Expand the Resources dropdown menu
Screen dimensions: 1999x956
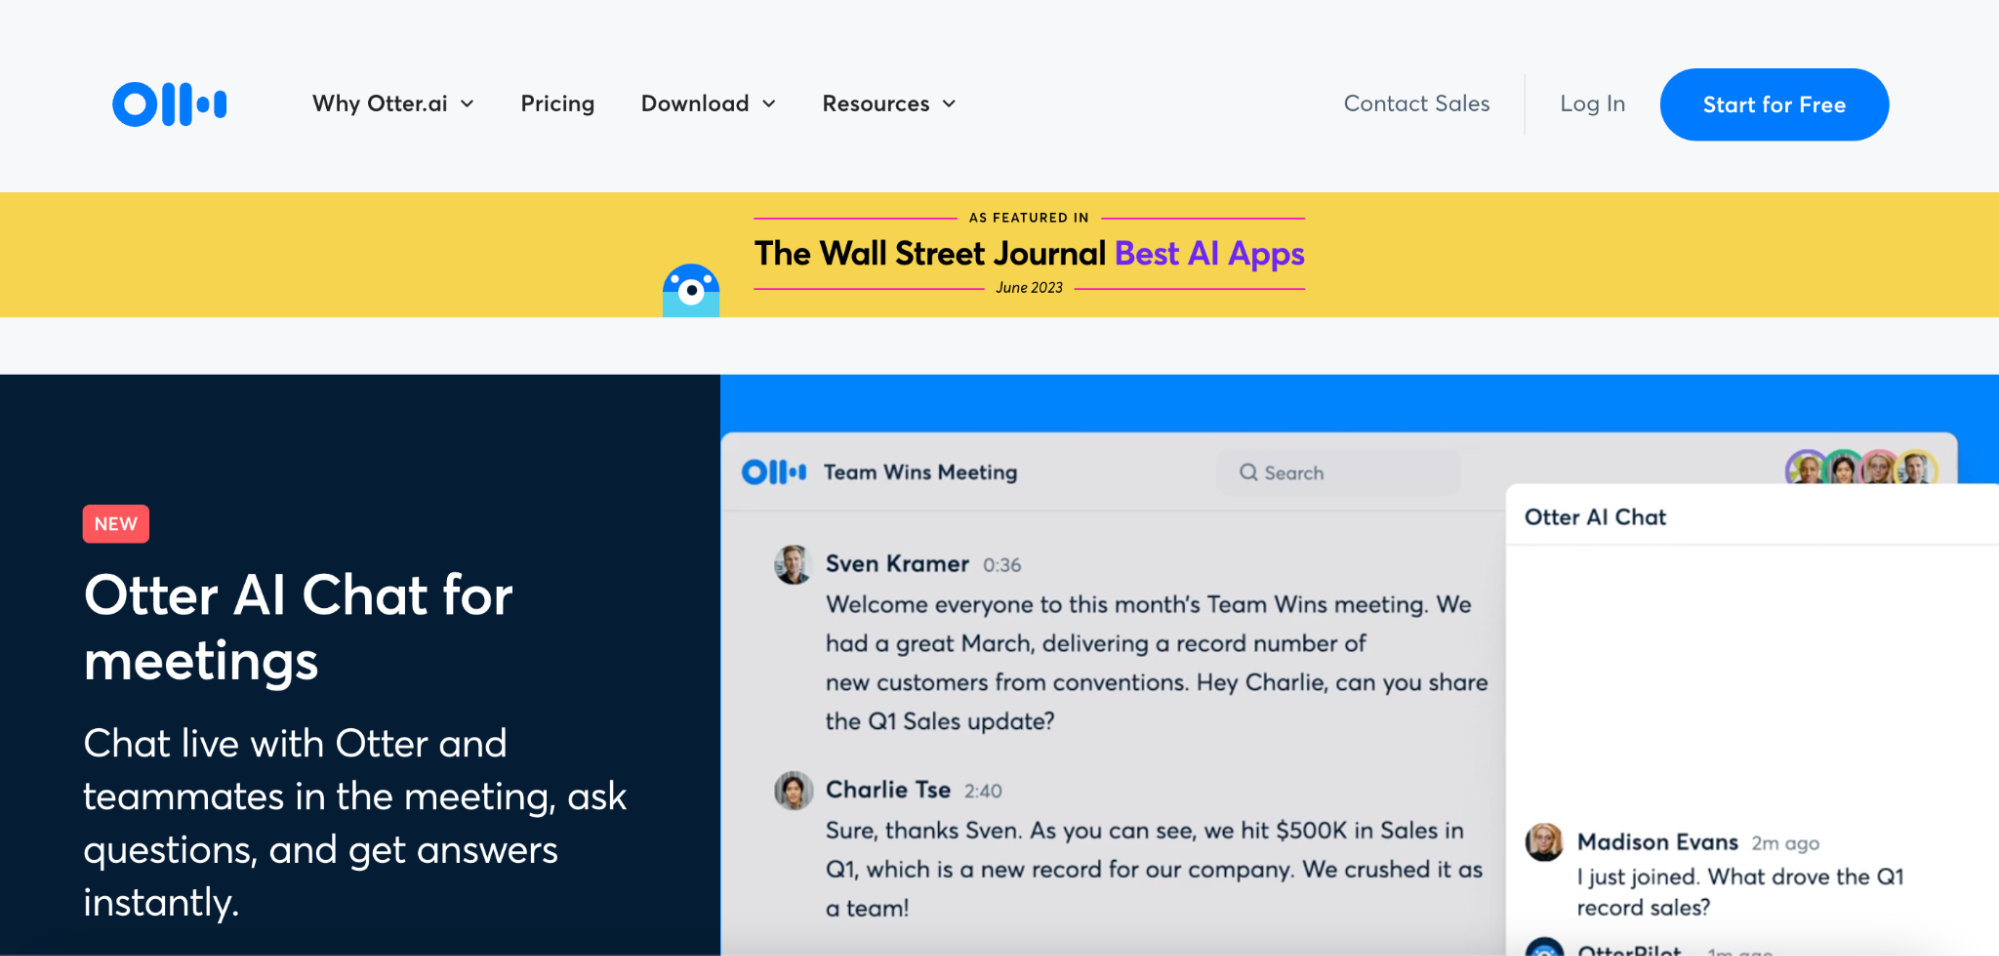click(x=889, y=104)
